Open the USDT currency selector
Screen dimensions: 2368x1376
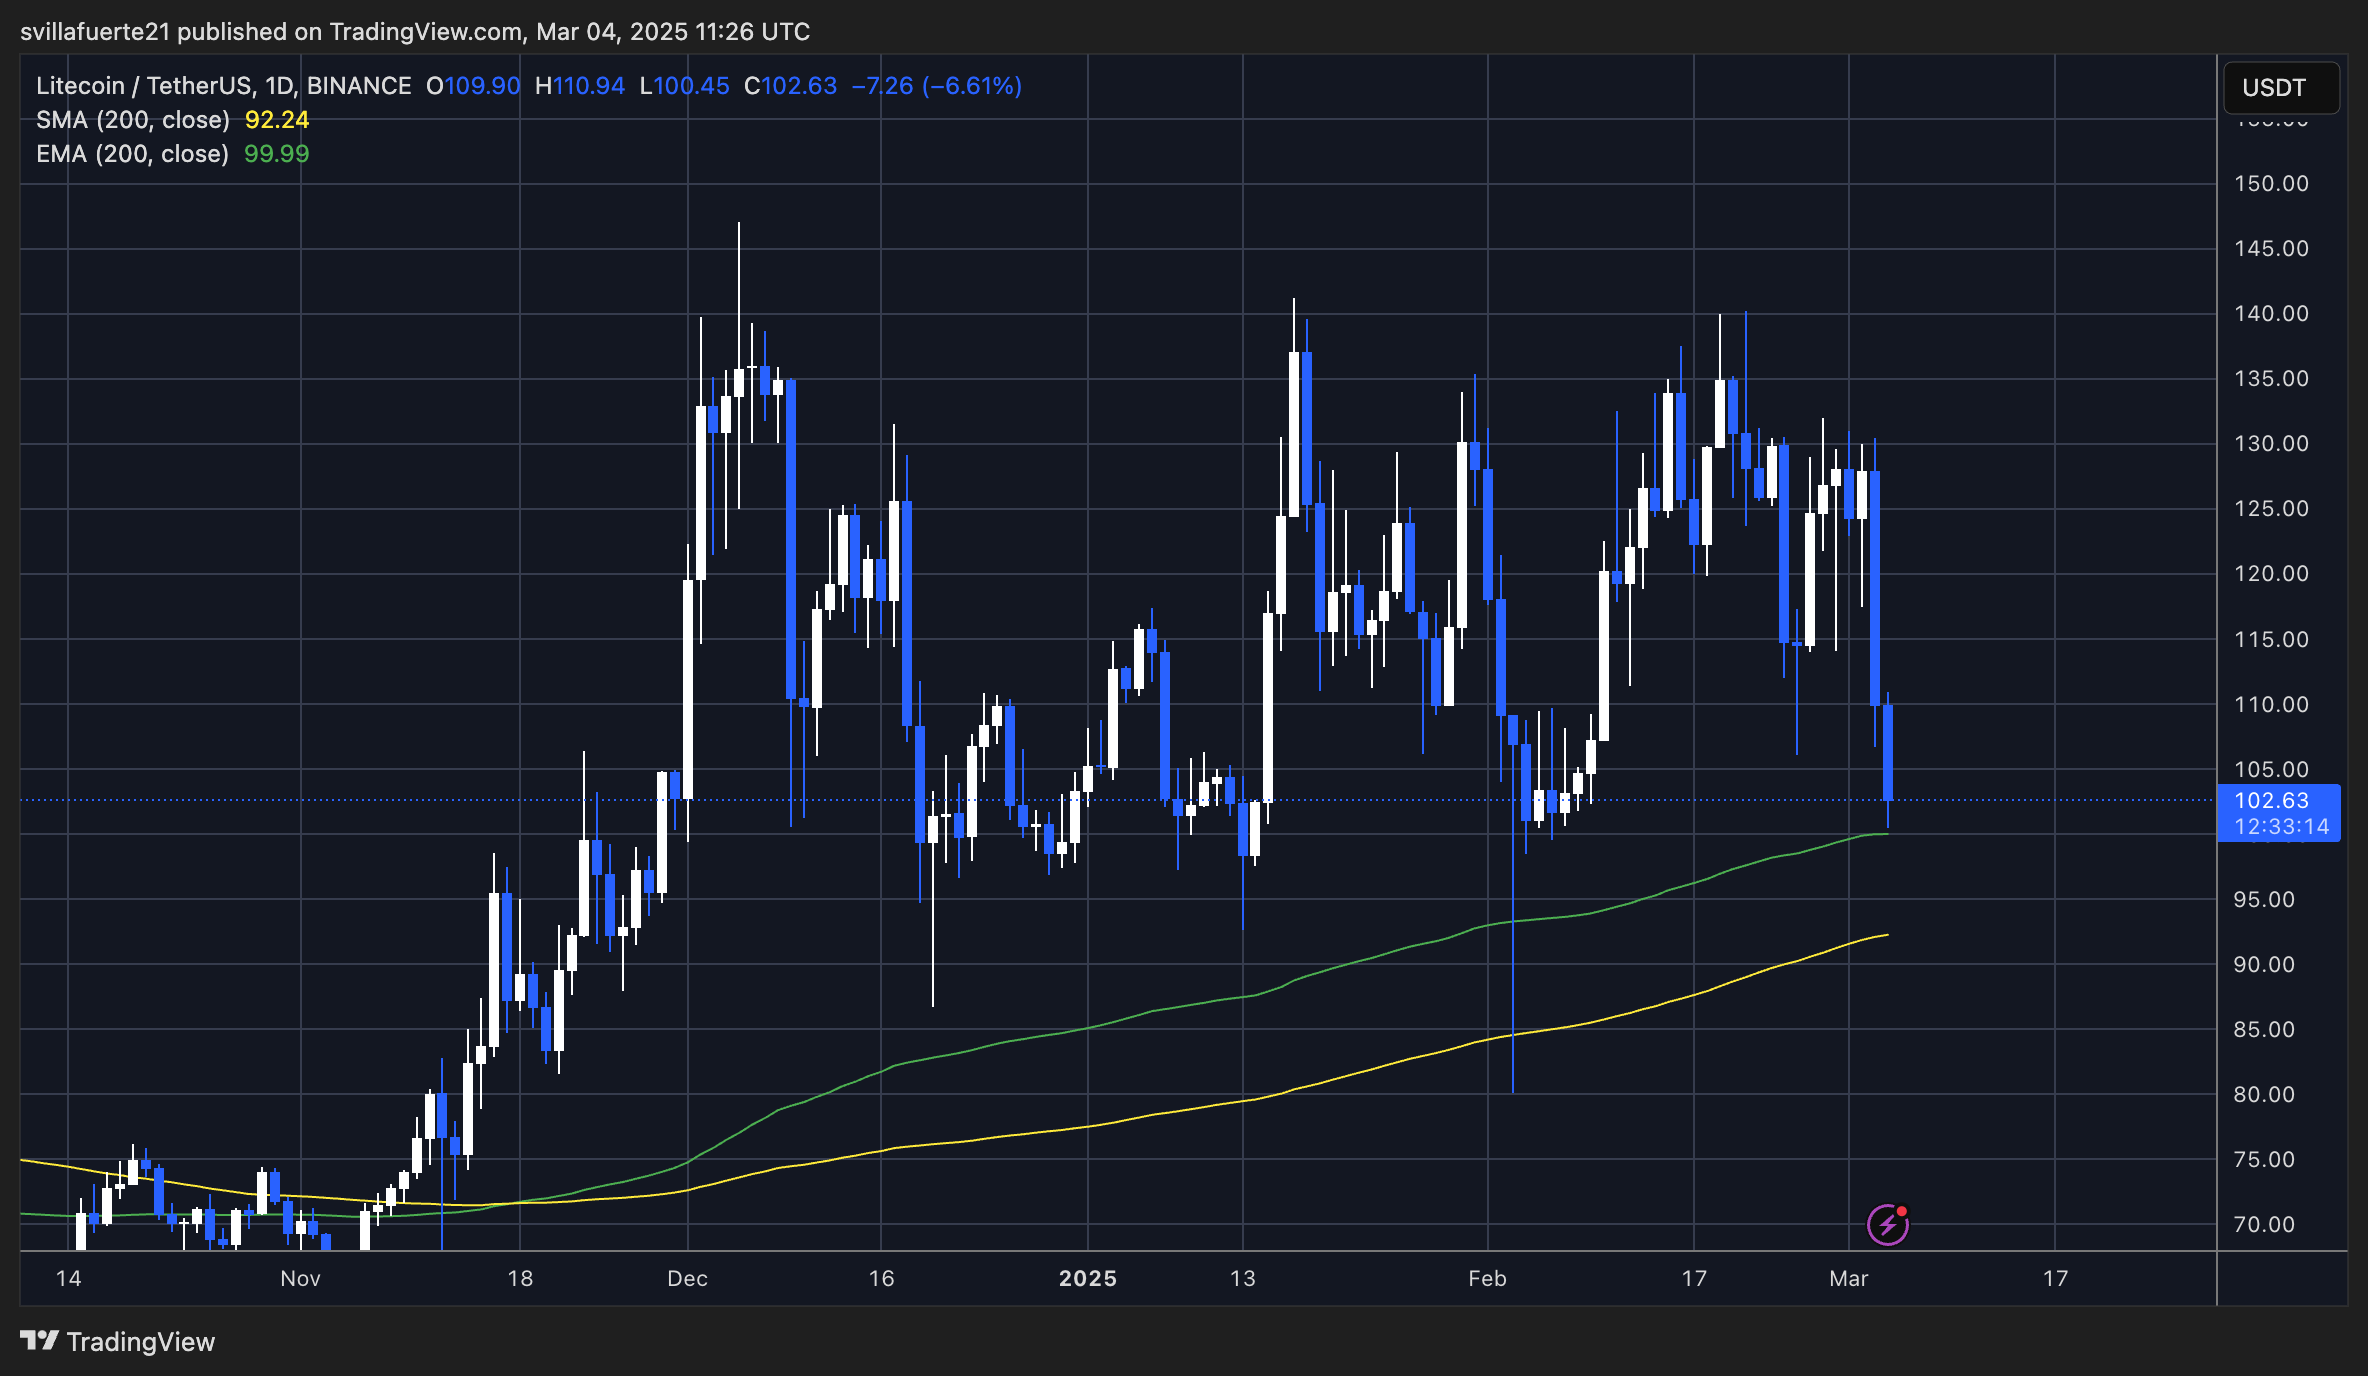click(x=2280, y=87)
